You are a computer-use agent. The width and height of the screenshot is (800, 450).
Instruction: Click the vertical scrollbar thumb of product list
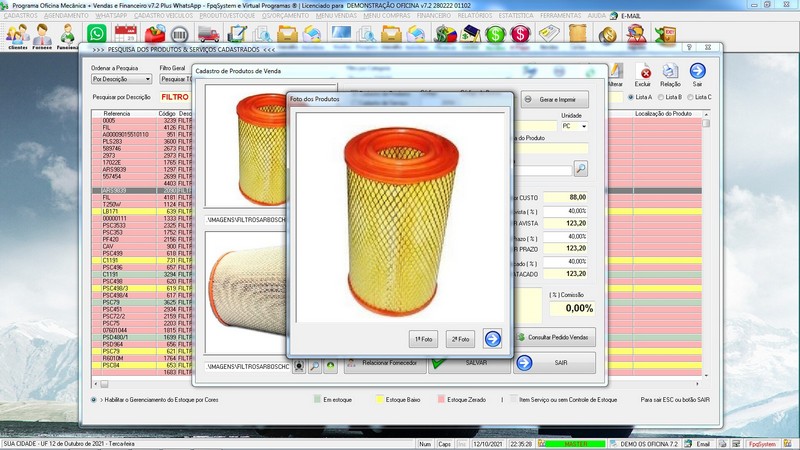706,123
